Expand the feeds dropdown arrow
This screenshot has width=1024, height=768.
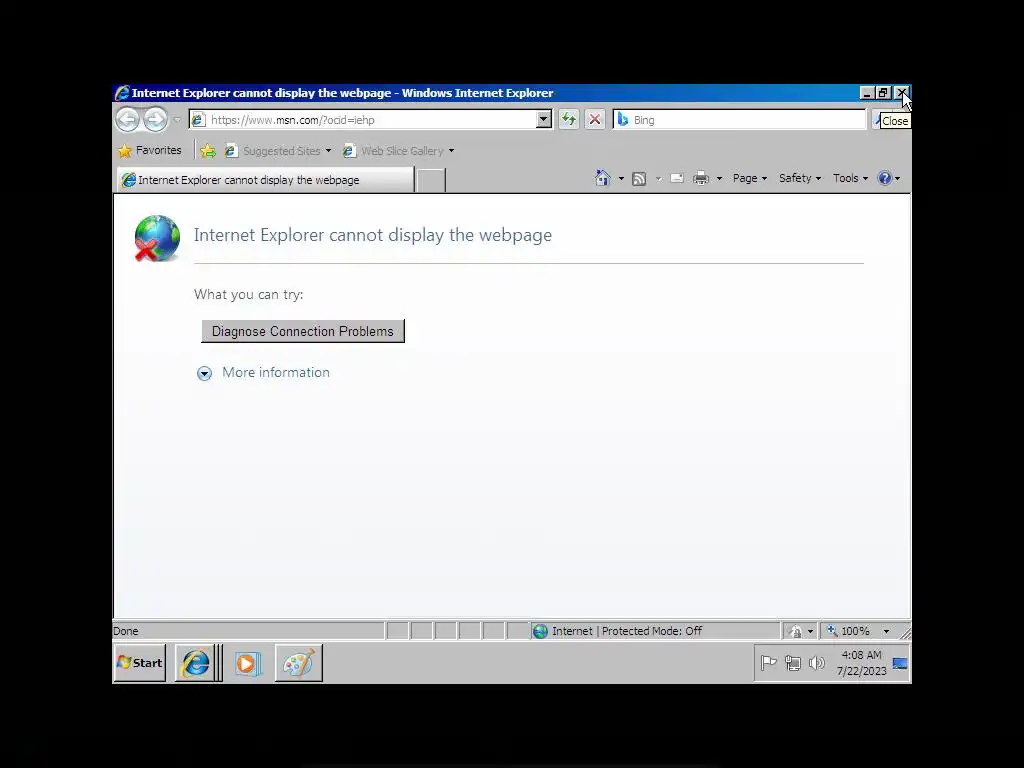(x=658, y=178)
